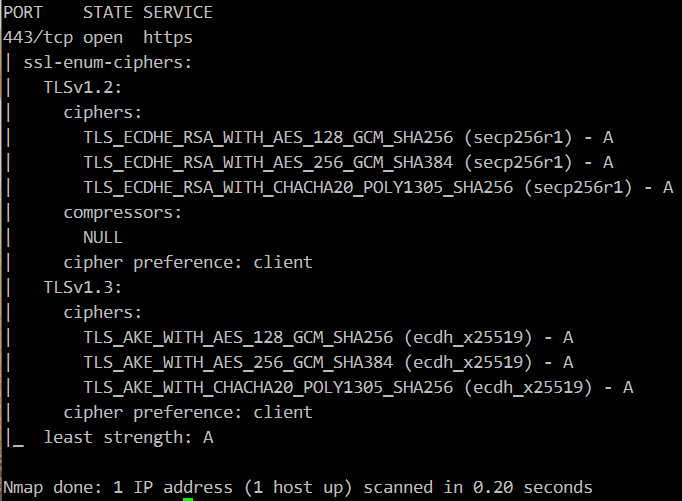Click TLS_ECDHE_RSA_WITH_CHACHA20_POLY1305_SHA256 cipher name
The width and height of the screenshot is (682, 501).
(x=298, y=188)
